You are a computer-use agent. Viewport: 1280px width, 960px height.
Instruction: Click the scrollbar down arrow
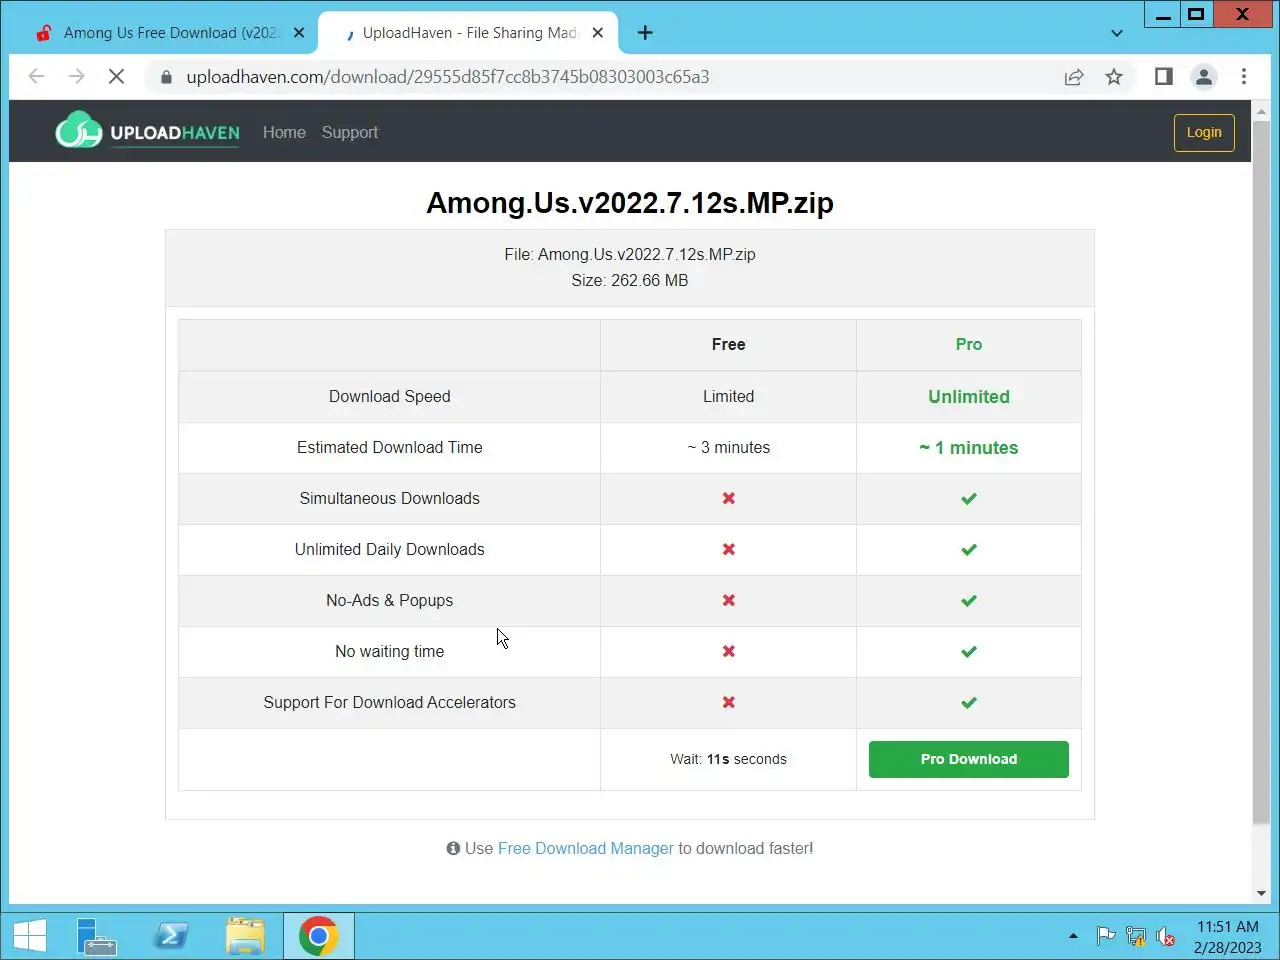[1261, 893]
